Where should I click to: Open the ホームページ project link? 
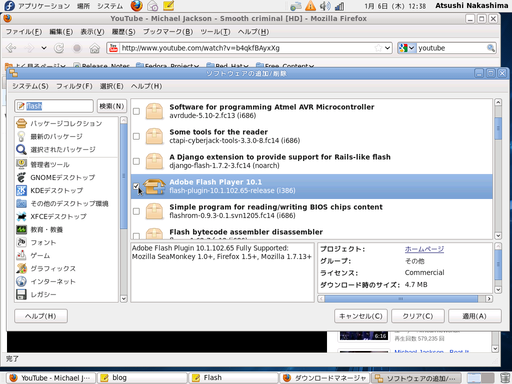(424, 249)
